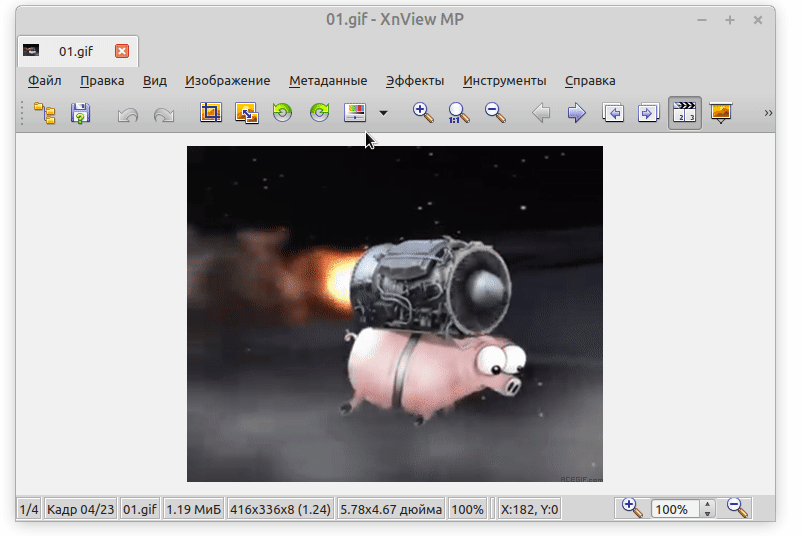
Task: Open the Справка menu
Action: coord(590,81)
